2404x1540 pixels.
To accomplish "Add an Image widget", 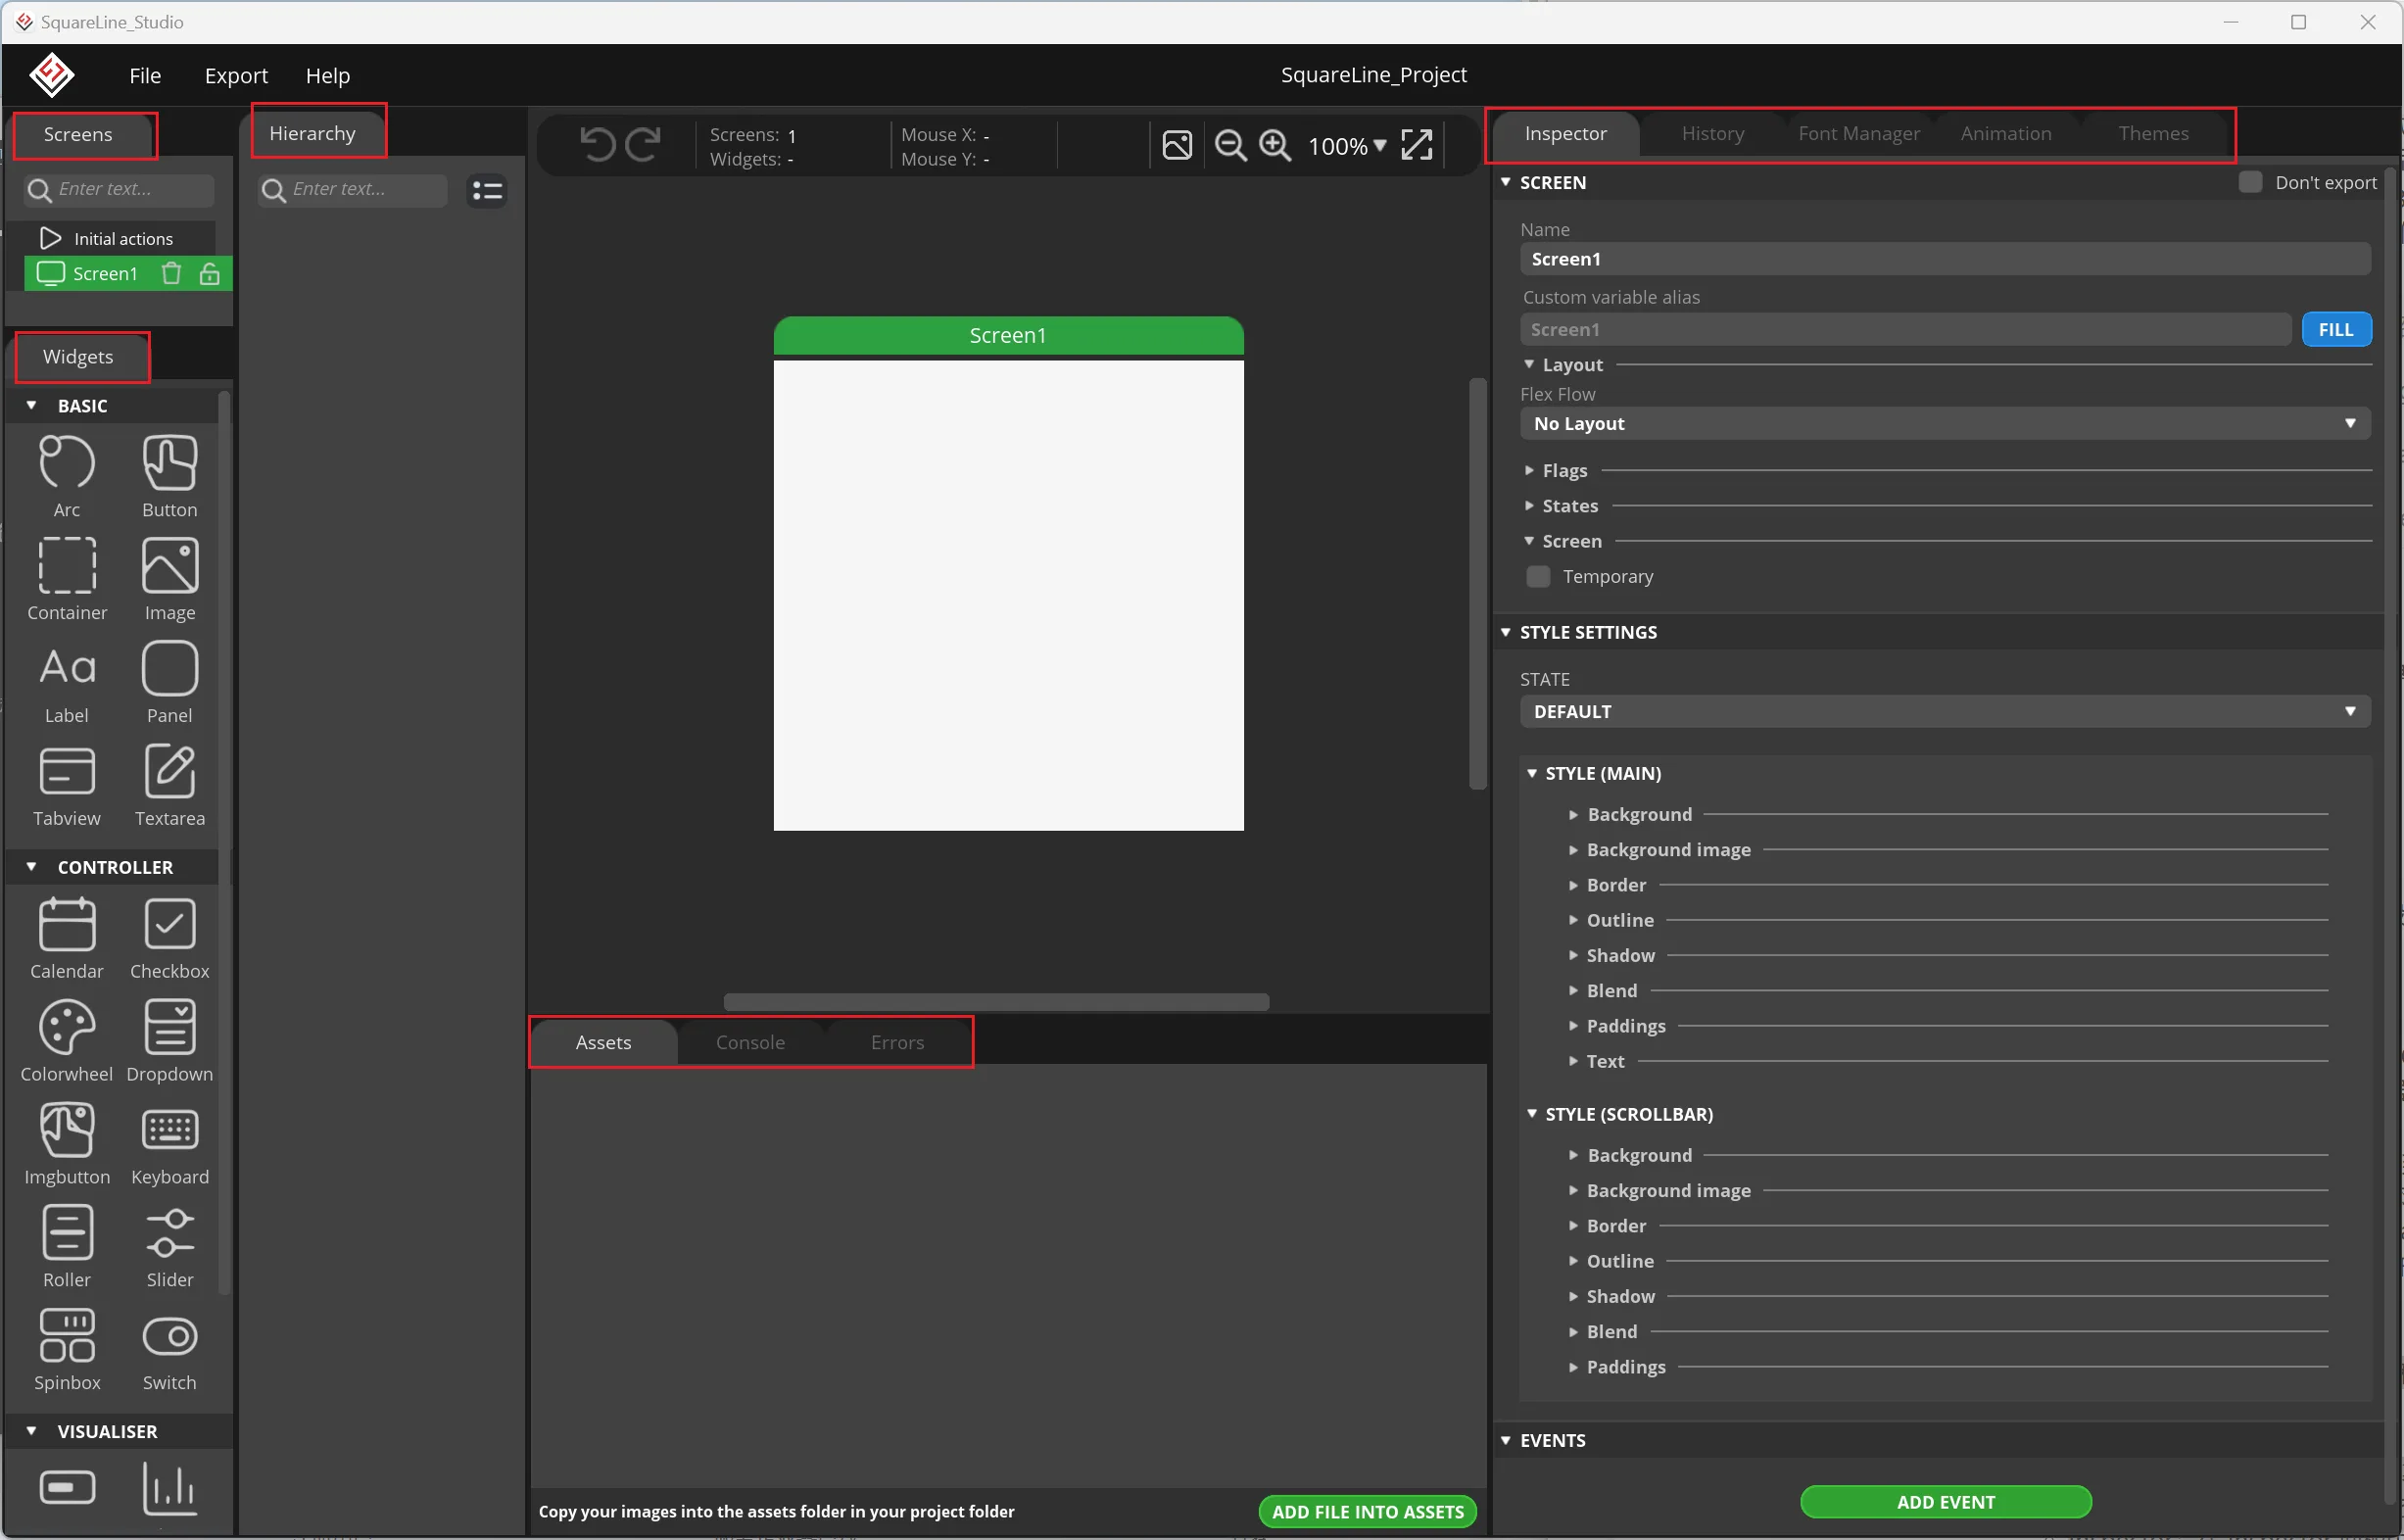I will tap(170, 579).
